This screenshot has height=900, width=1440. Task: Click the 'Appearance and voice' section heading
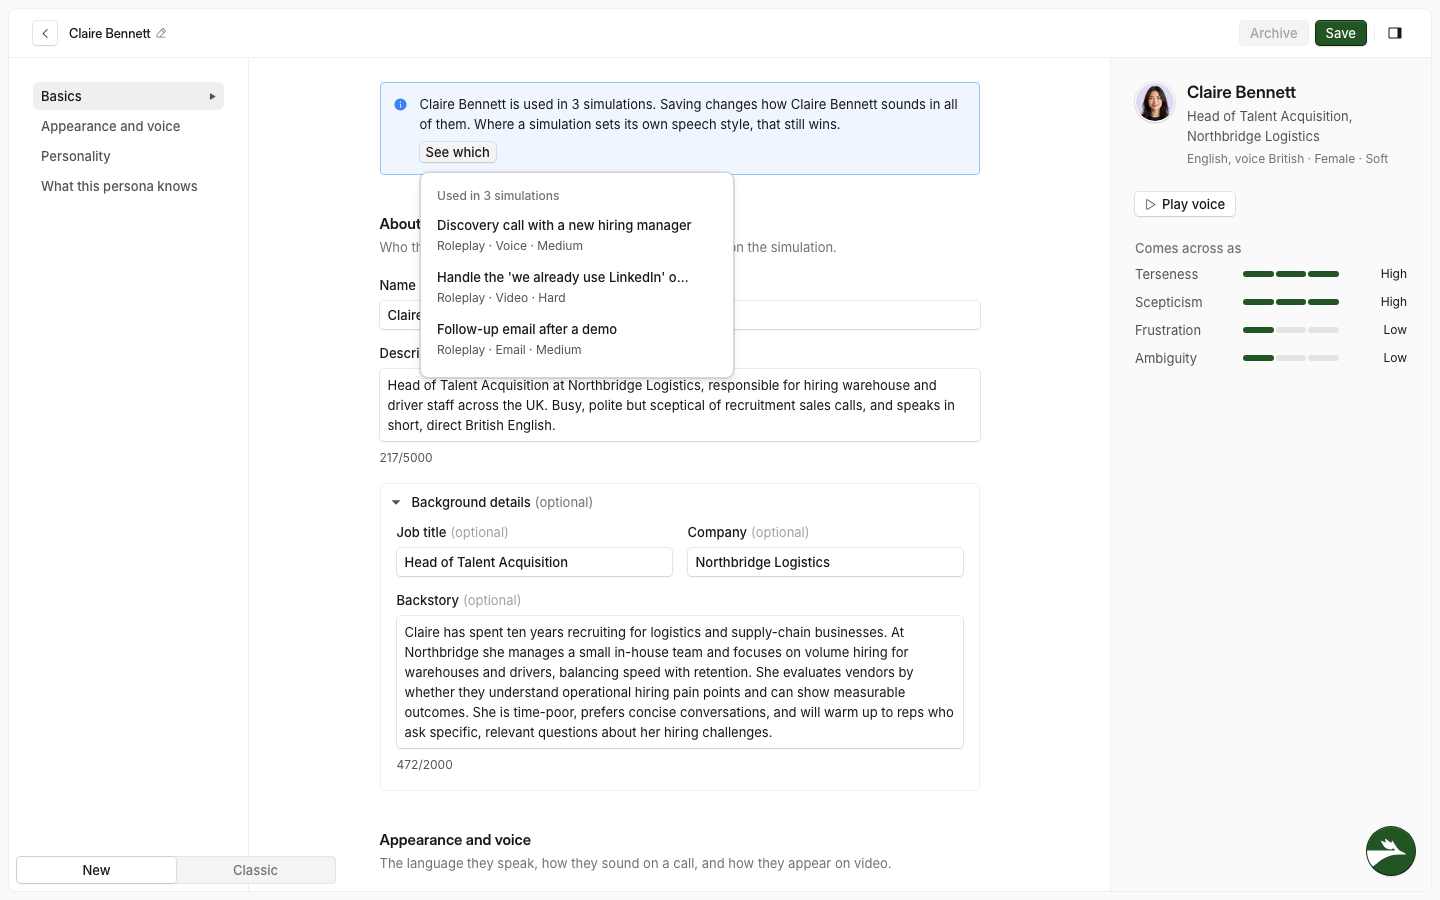455,840
